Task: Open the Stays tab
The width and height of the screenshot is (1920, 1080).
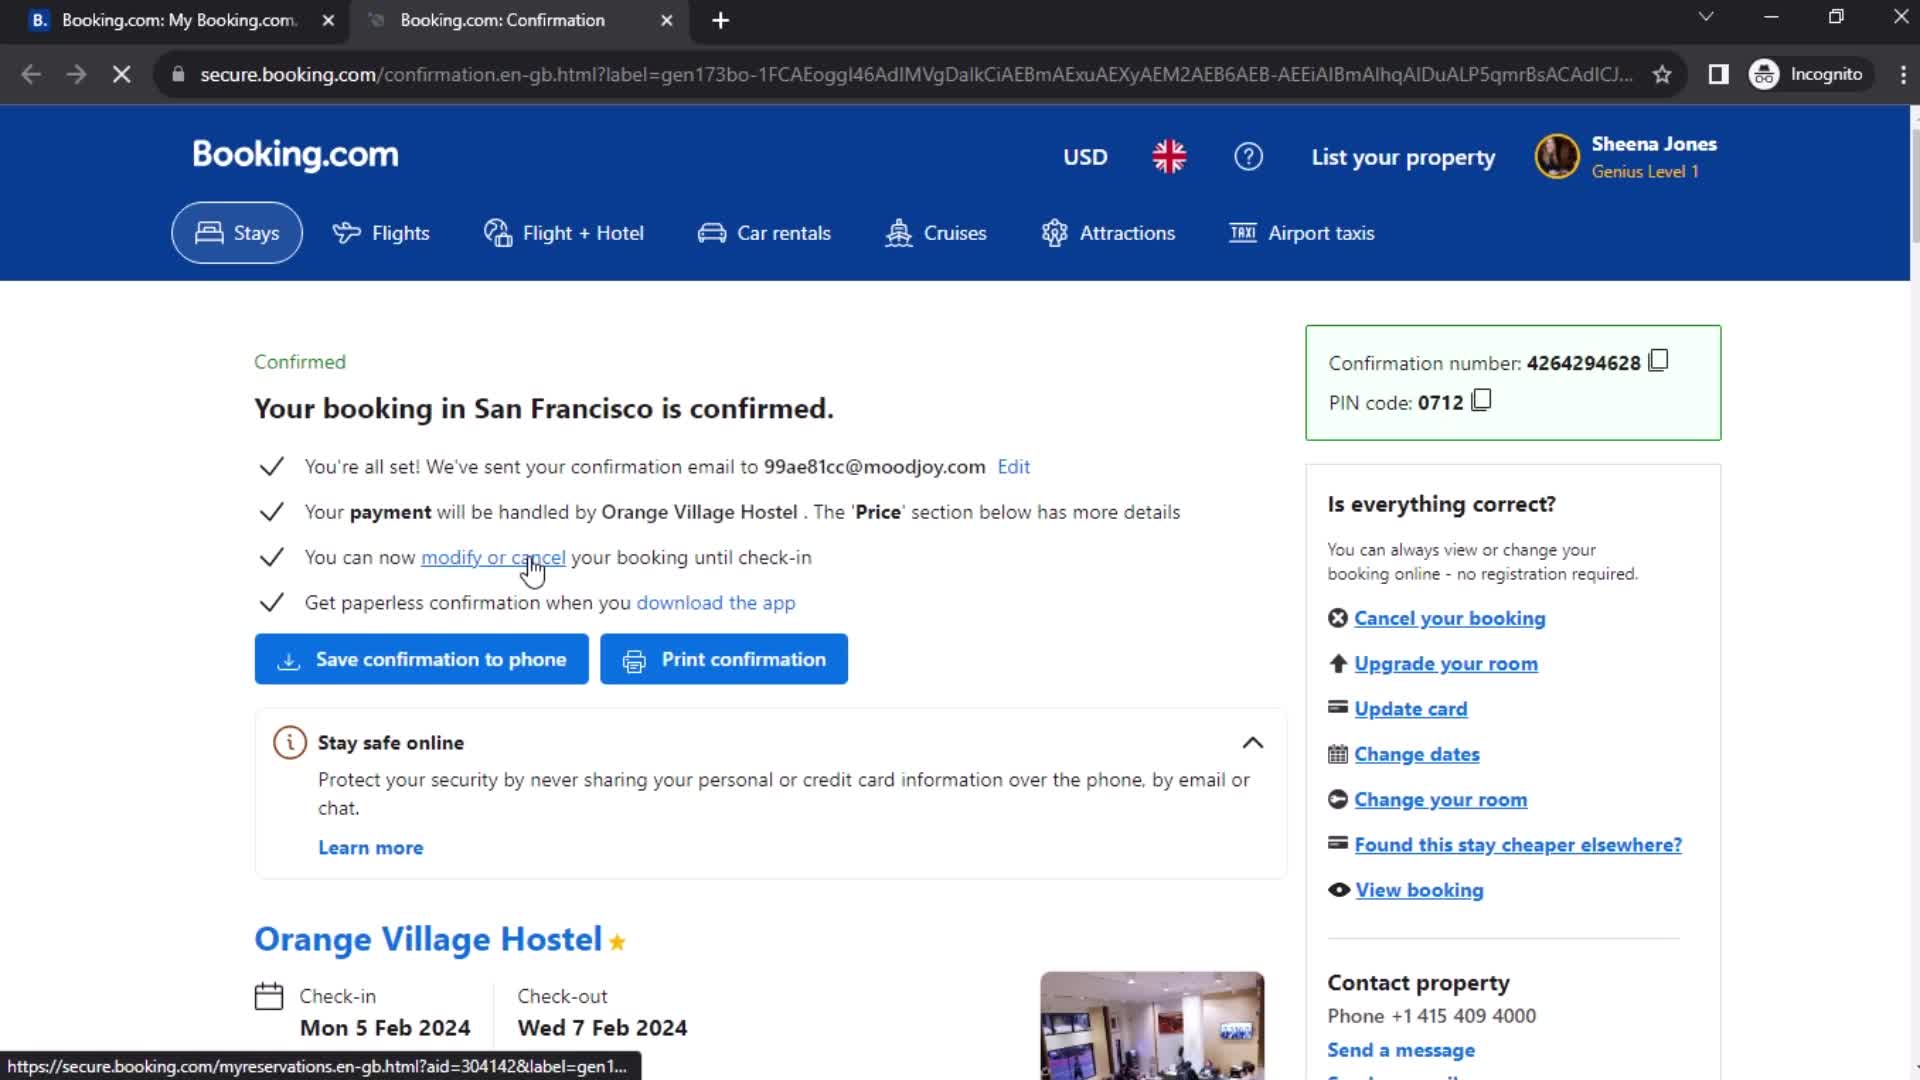Action: (236, 233)
